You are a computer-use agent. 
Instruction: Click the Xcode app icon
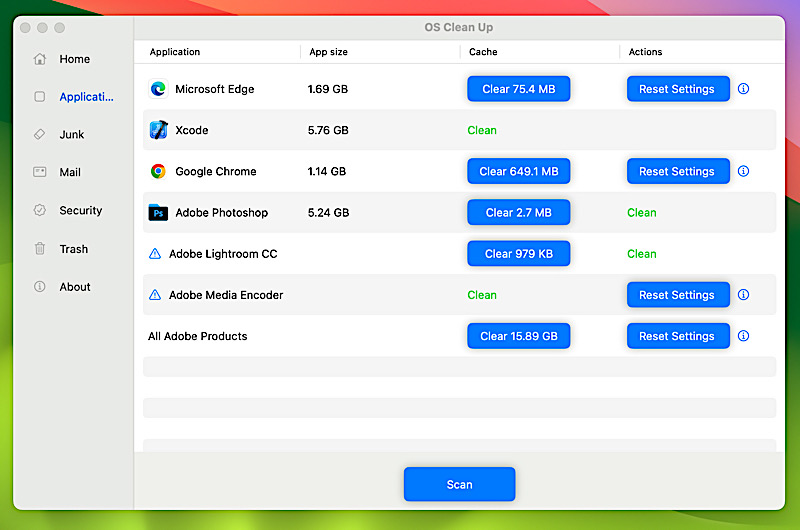point(158,130)
